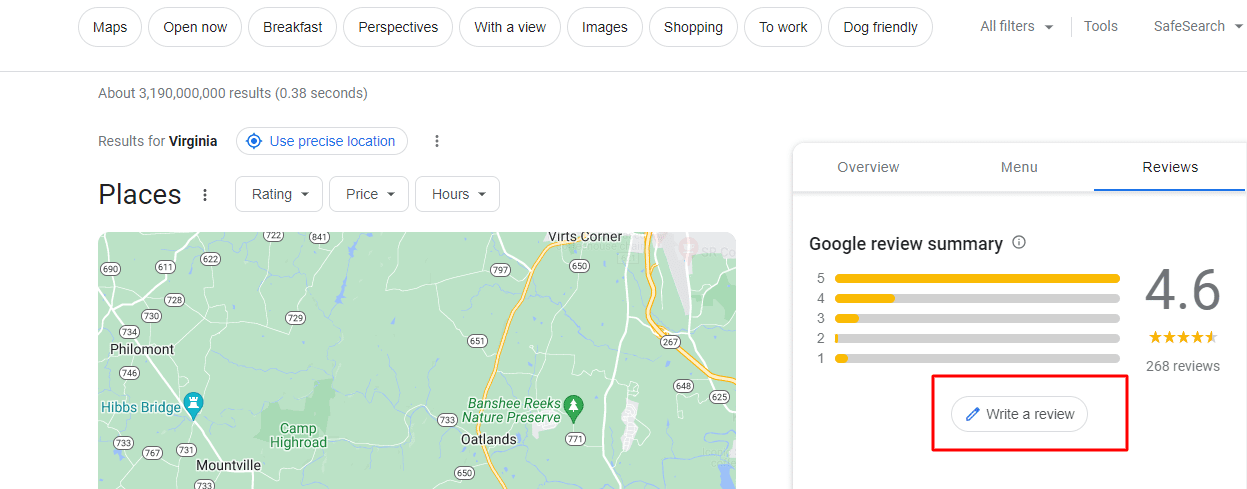
Task: Toggle the Open now filter chip
Action: point(195,27)
